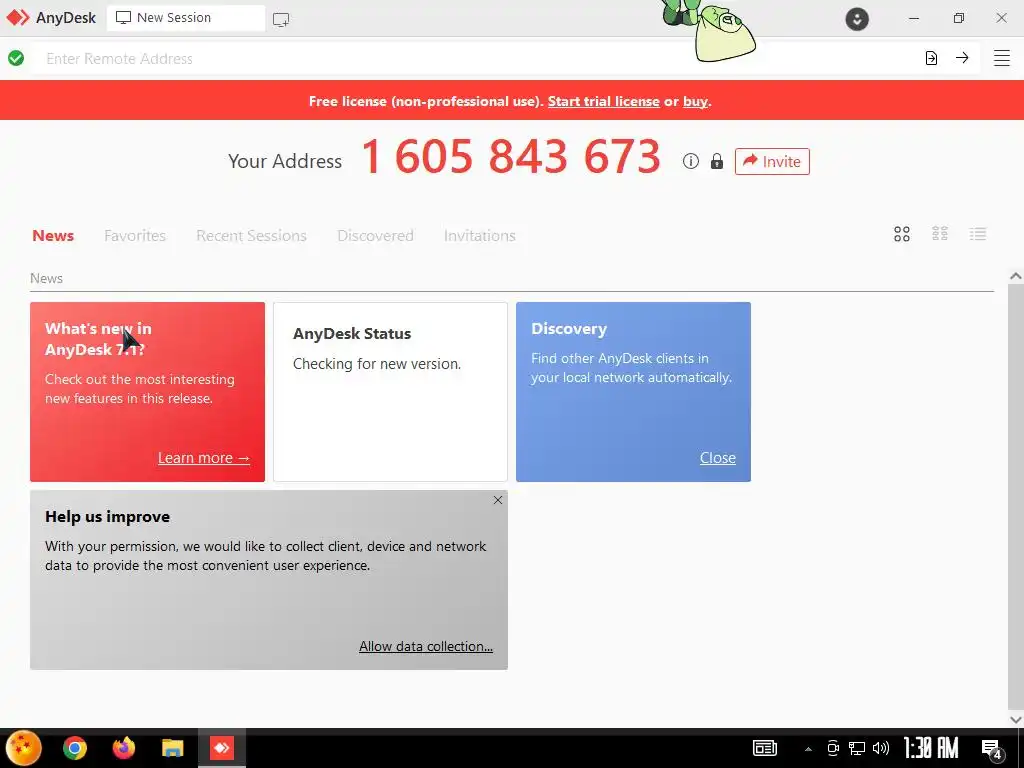Open Chrome from the taskbar
The width and height of the screenshot is (1024, 768).
74,748
